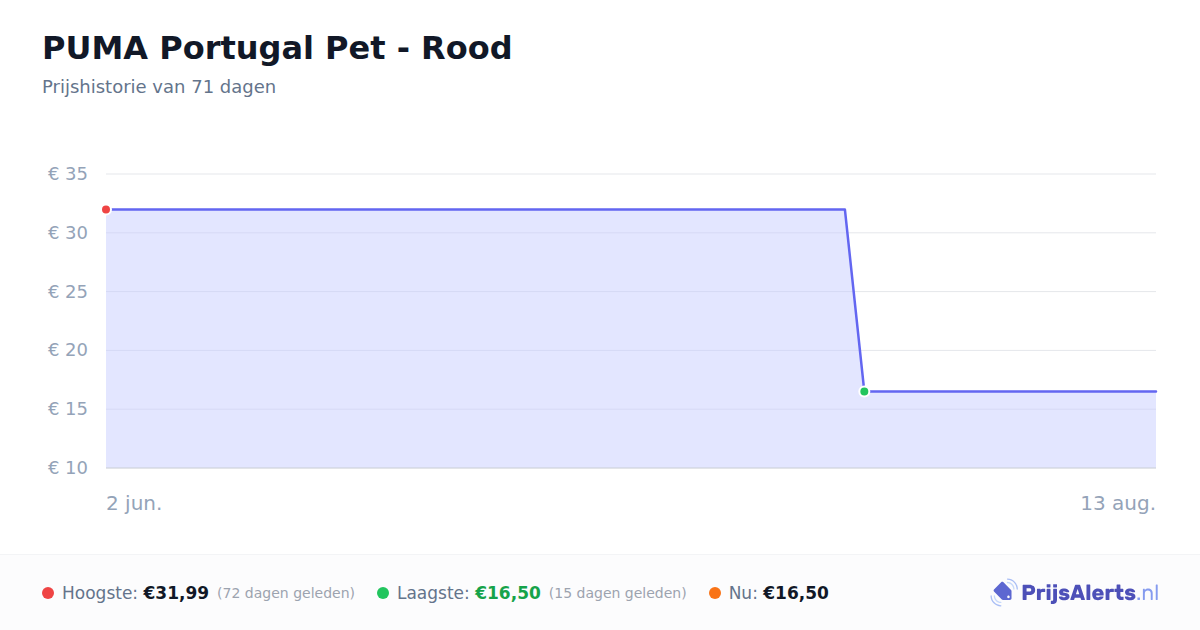The height and width of the screenshot is (630, 1200).
Task: Click the orange dot beside Nu legend
Action: pos(715,593)
